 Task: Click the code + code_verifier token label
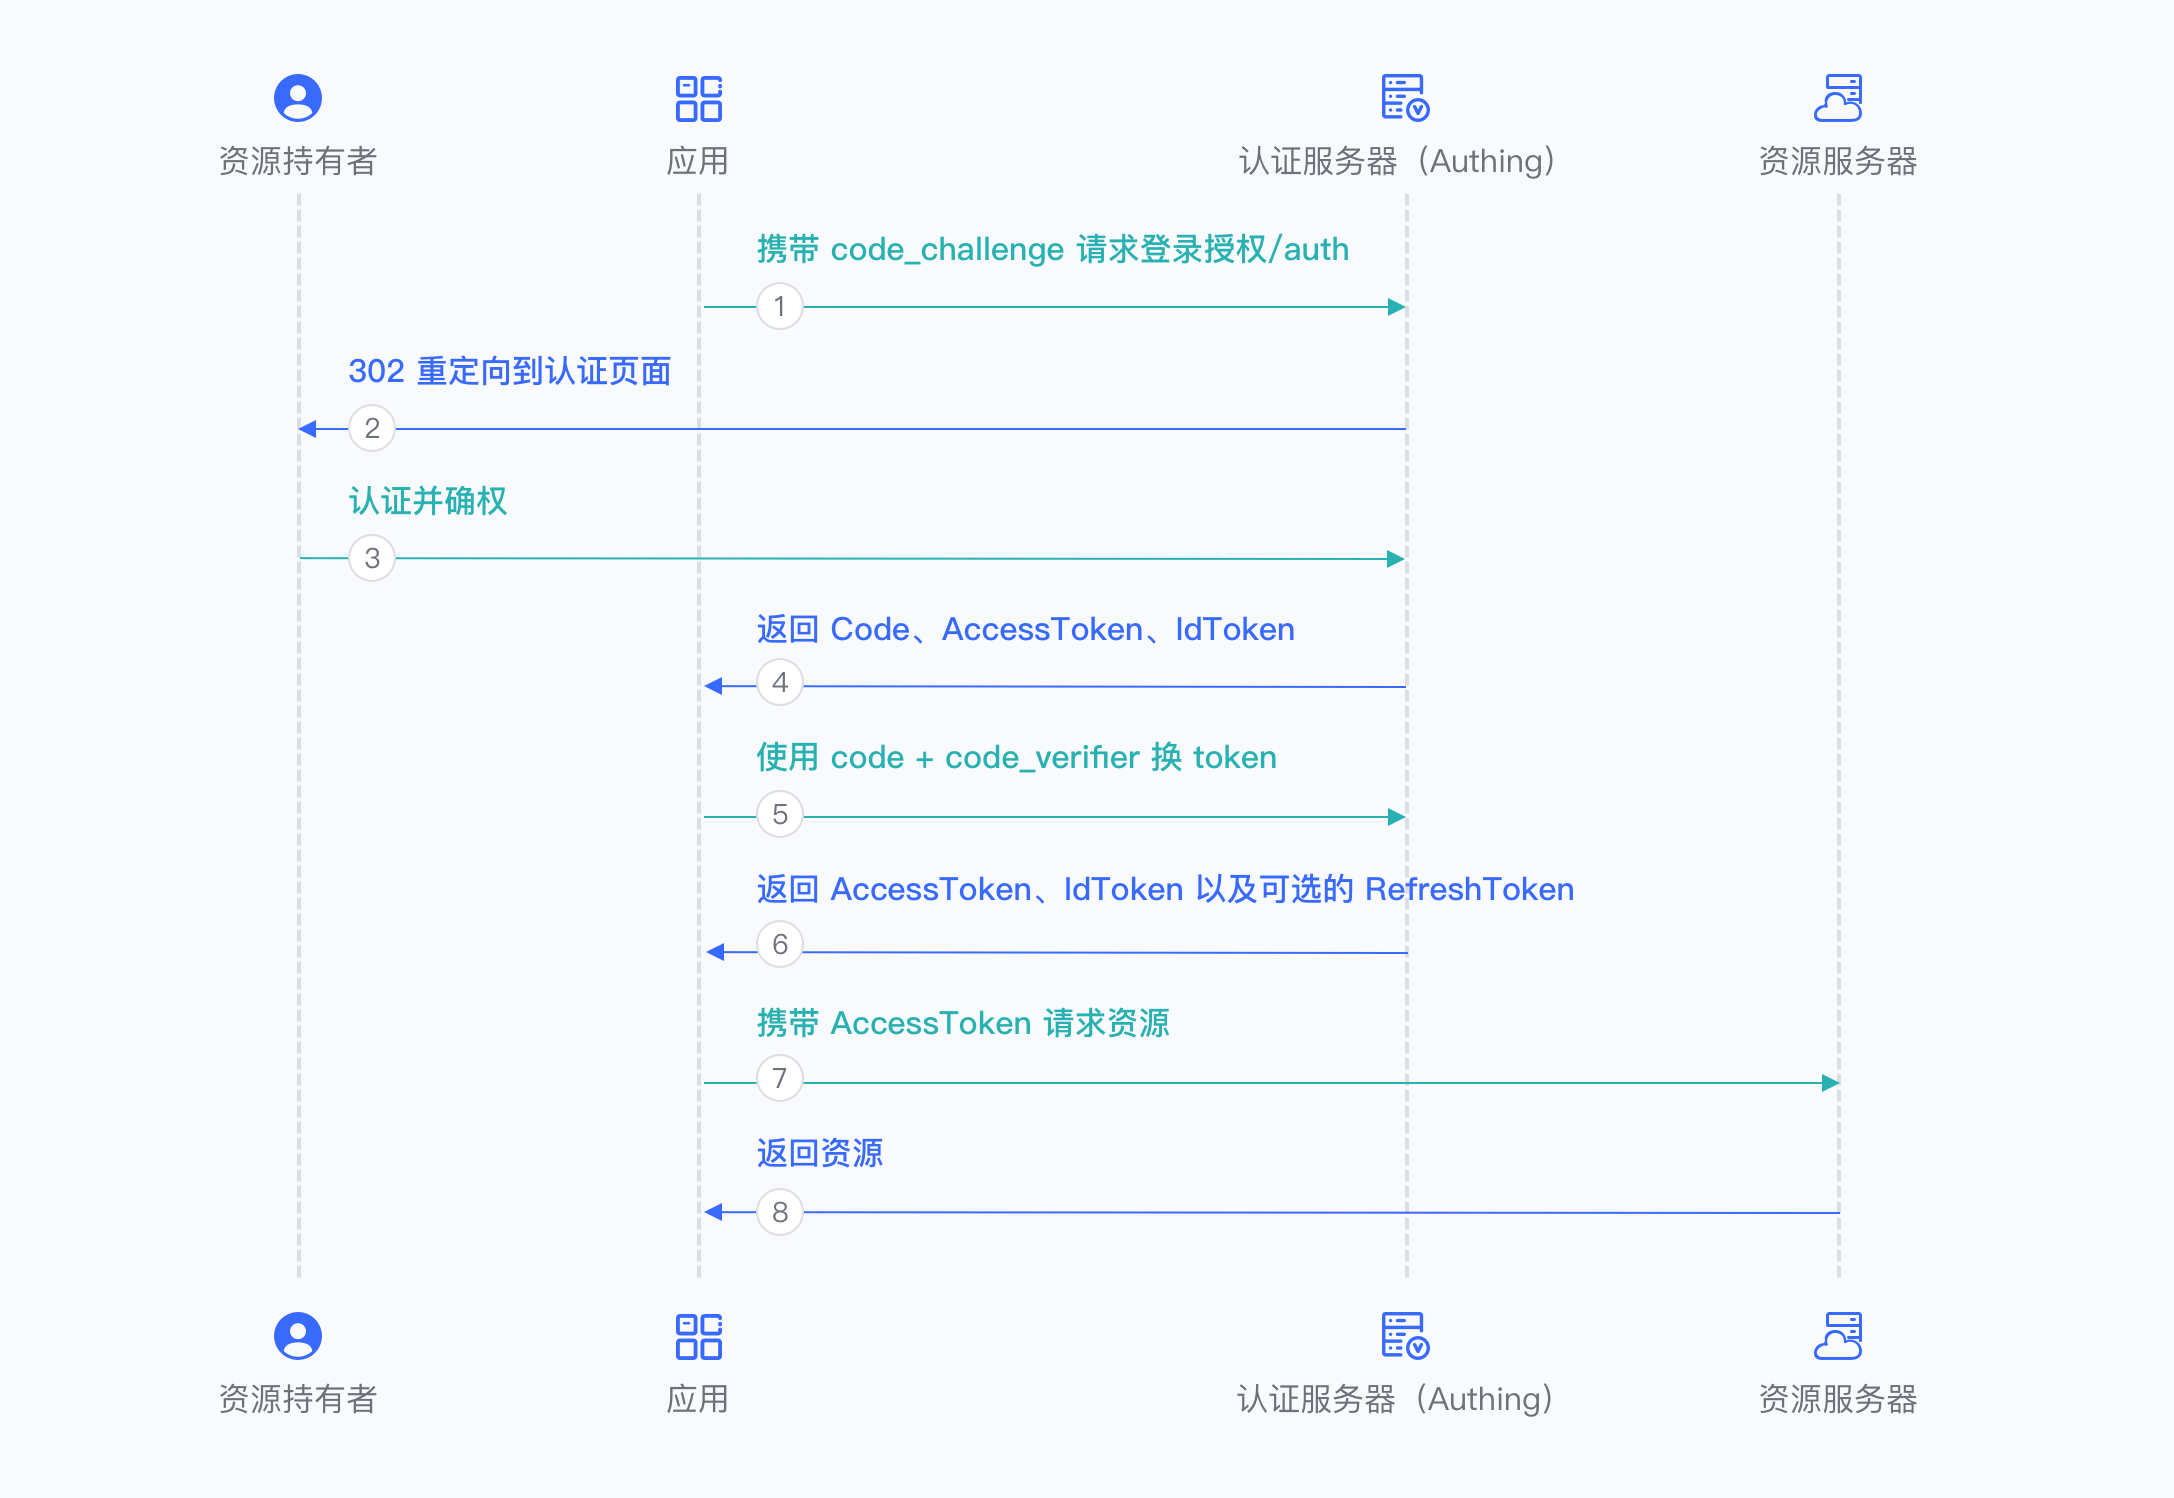pyautogui.click(x=1016, y=757)
